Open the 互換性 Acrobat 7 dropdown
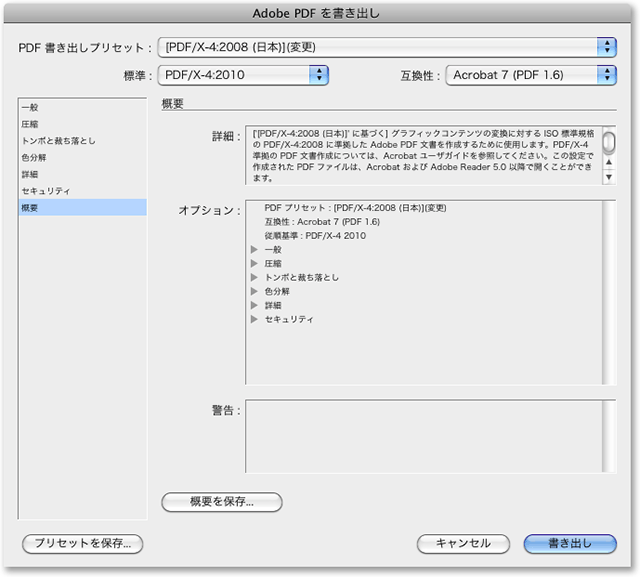Viewport: 640px width, 577px height. coord(530,74)
